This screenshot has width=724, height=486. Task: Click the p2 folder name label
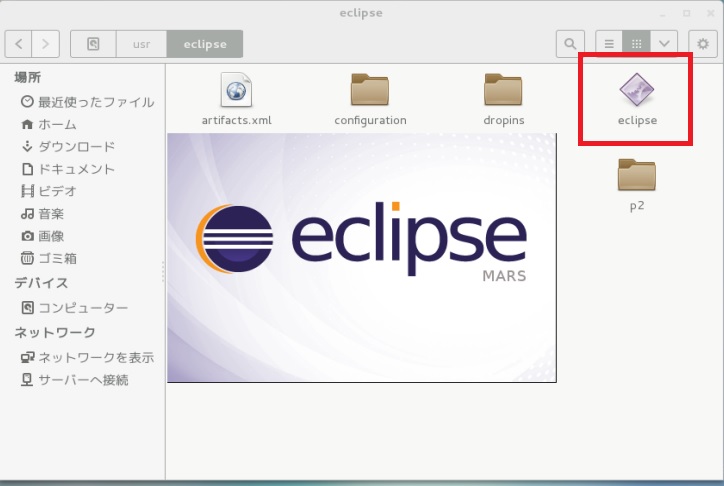637,206
